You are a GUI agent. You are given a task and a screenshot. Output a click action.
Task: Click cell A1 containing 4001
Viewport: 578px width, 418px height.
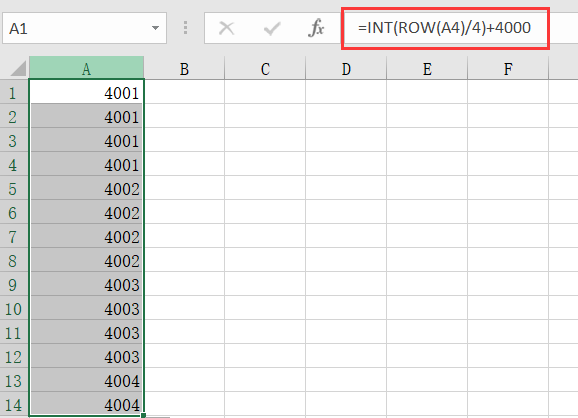click(x=86, y=93)
